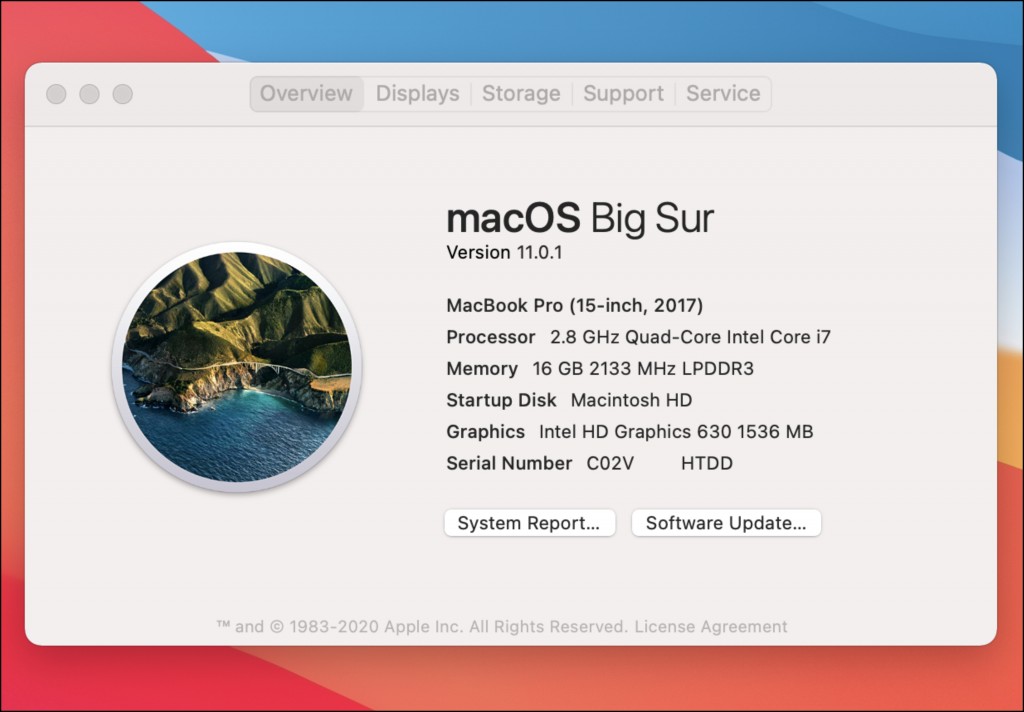Close the About This Mac window
This screenshot has width=1024, height=712.
[56, 94]
